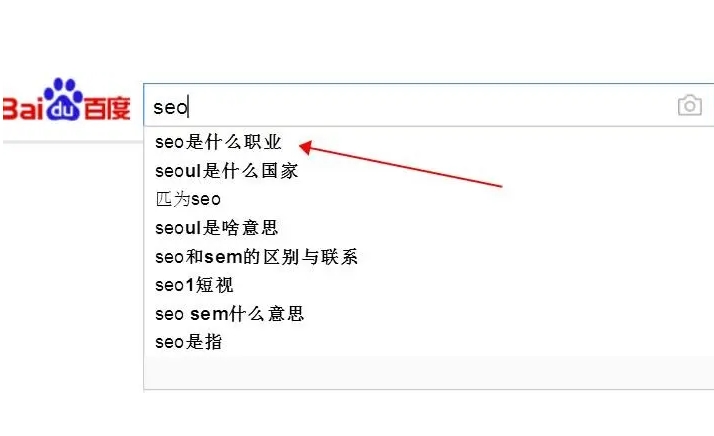Select "seoul是啥意思" from suggestions
This screenshot has height=436, width=714.
[217, 228]
